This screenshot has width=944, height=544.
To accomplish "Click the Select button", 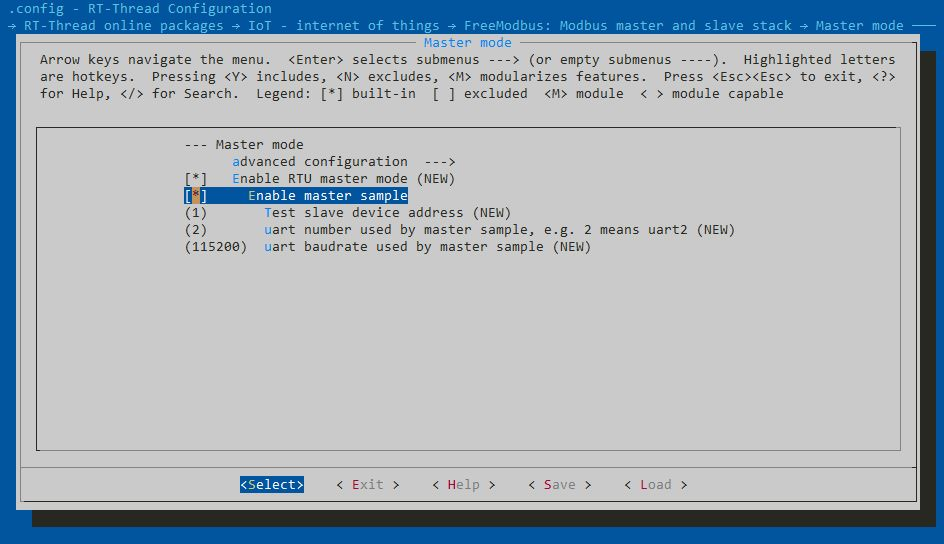I will point(272,484).
